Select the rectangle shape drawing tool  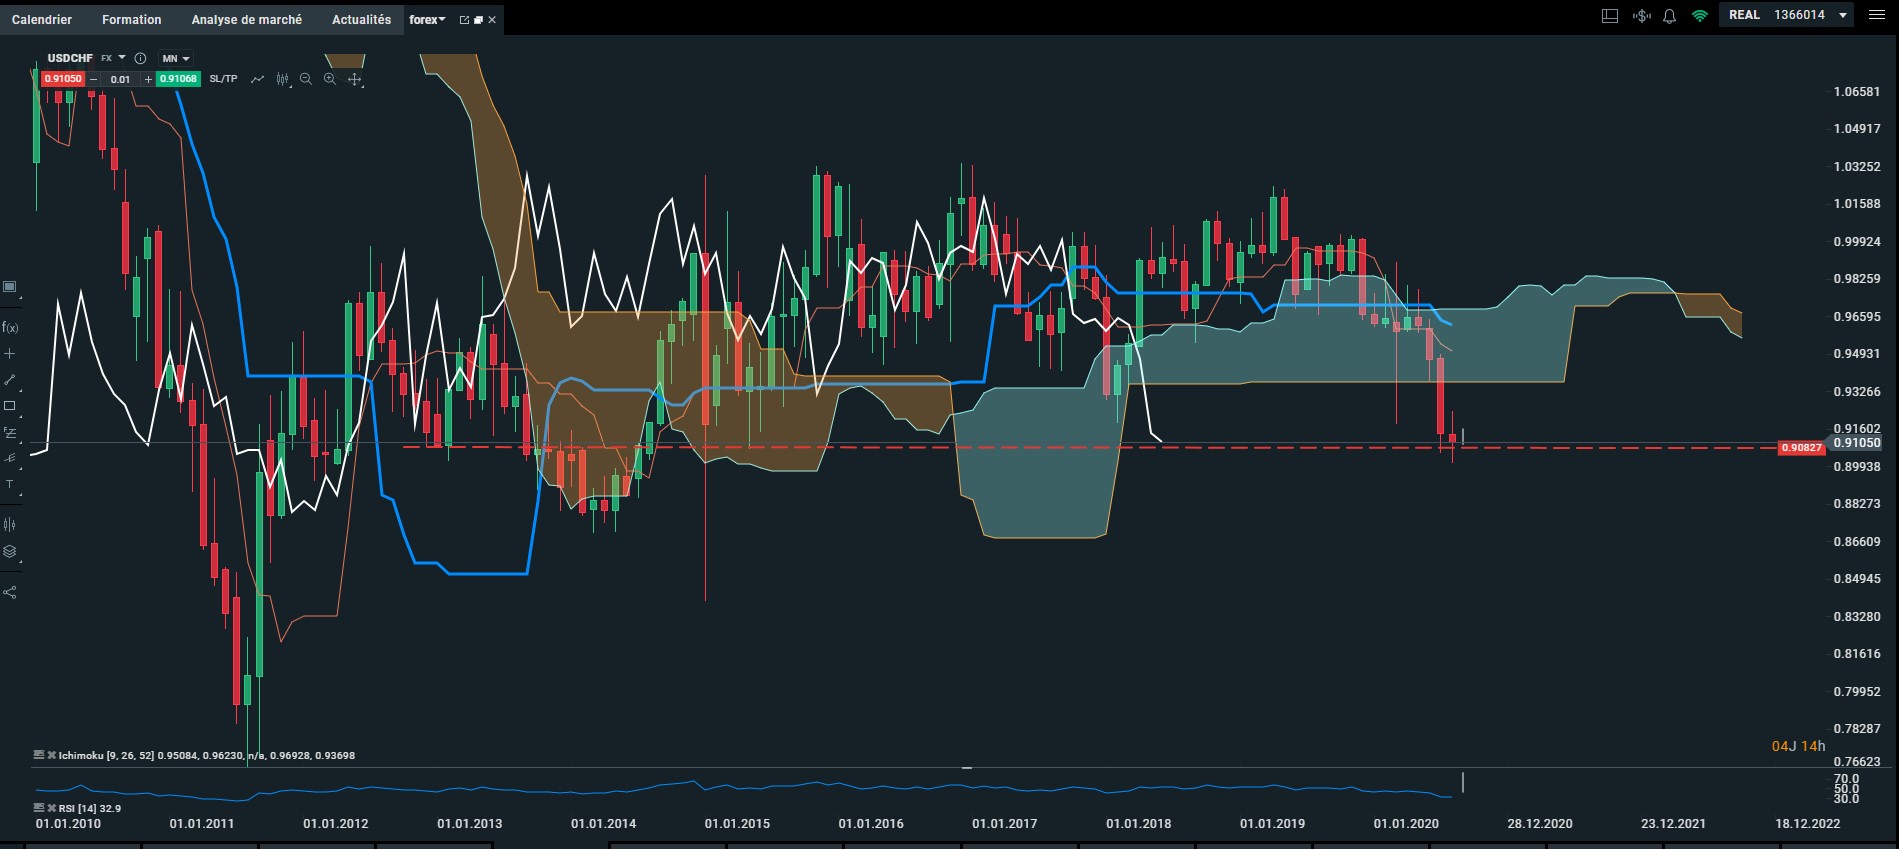(10, 406)
